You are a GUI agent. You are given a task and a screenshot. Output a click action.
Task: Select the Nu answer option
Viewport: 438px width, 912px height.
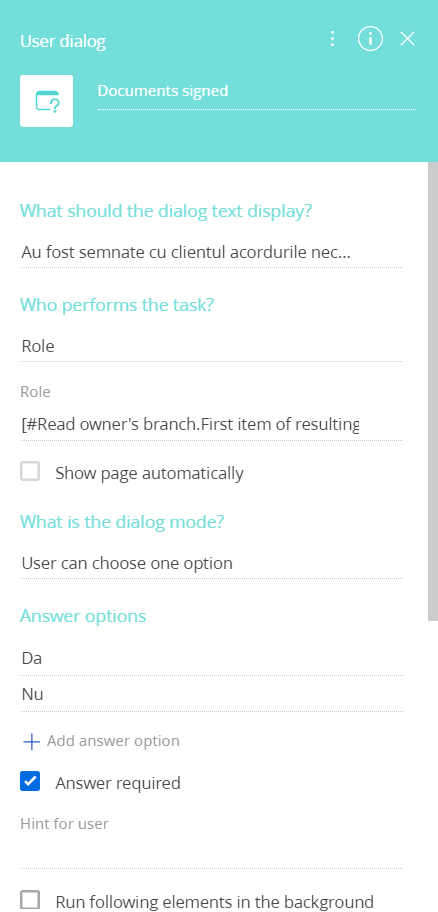click(212, 694)
